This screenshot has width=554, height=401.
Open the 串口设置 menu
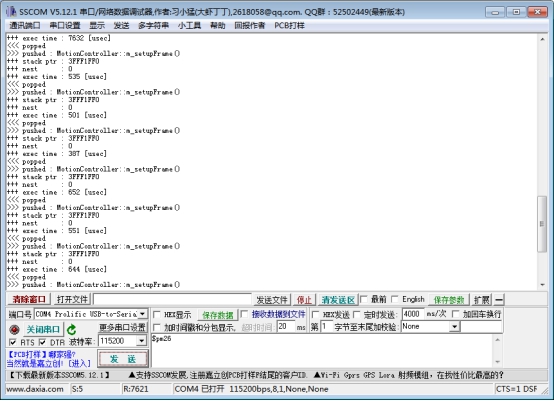pyautogui.click(x=65, y=25)
